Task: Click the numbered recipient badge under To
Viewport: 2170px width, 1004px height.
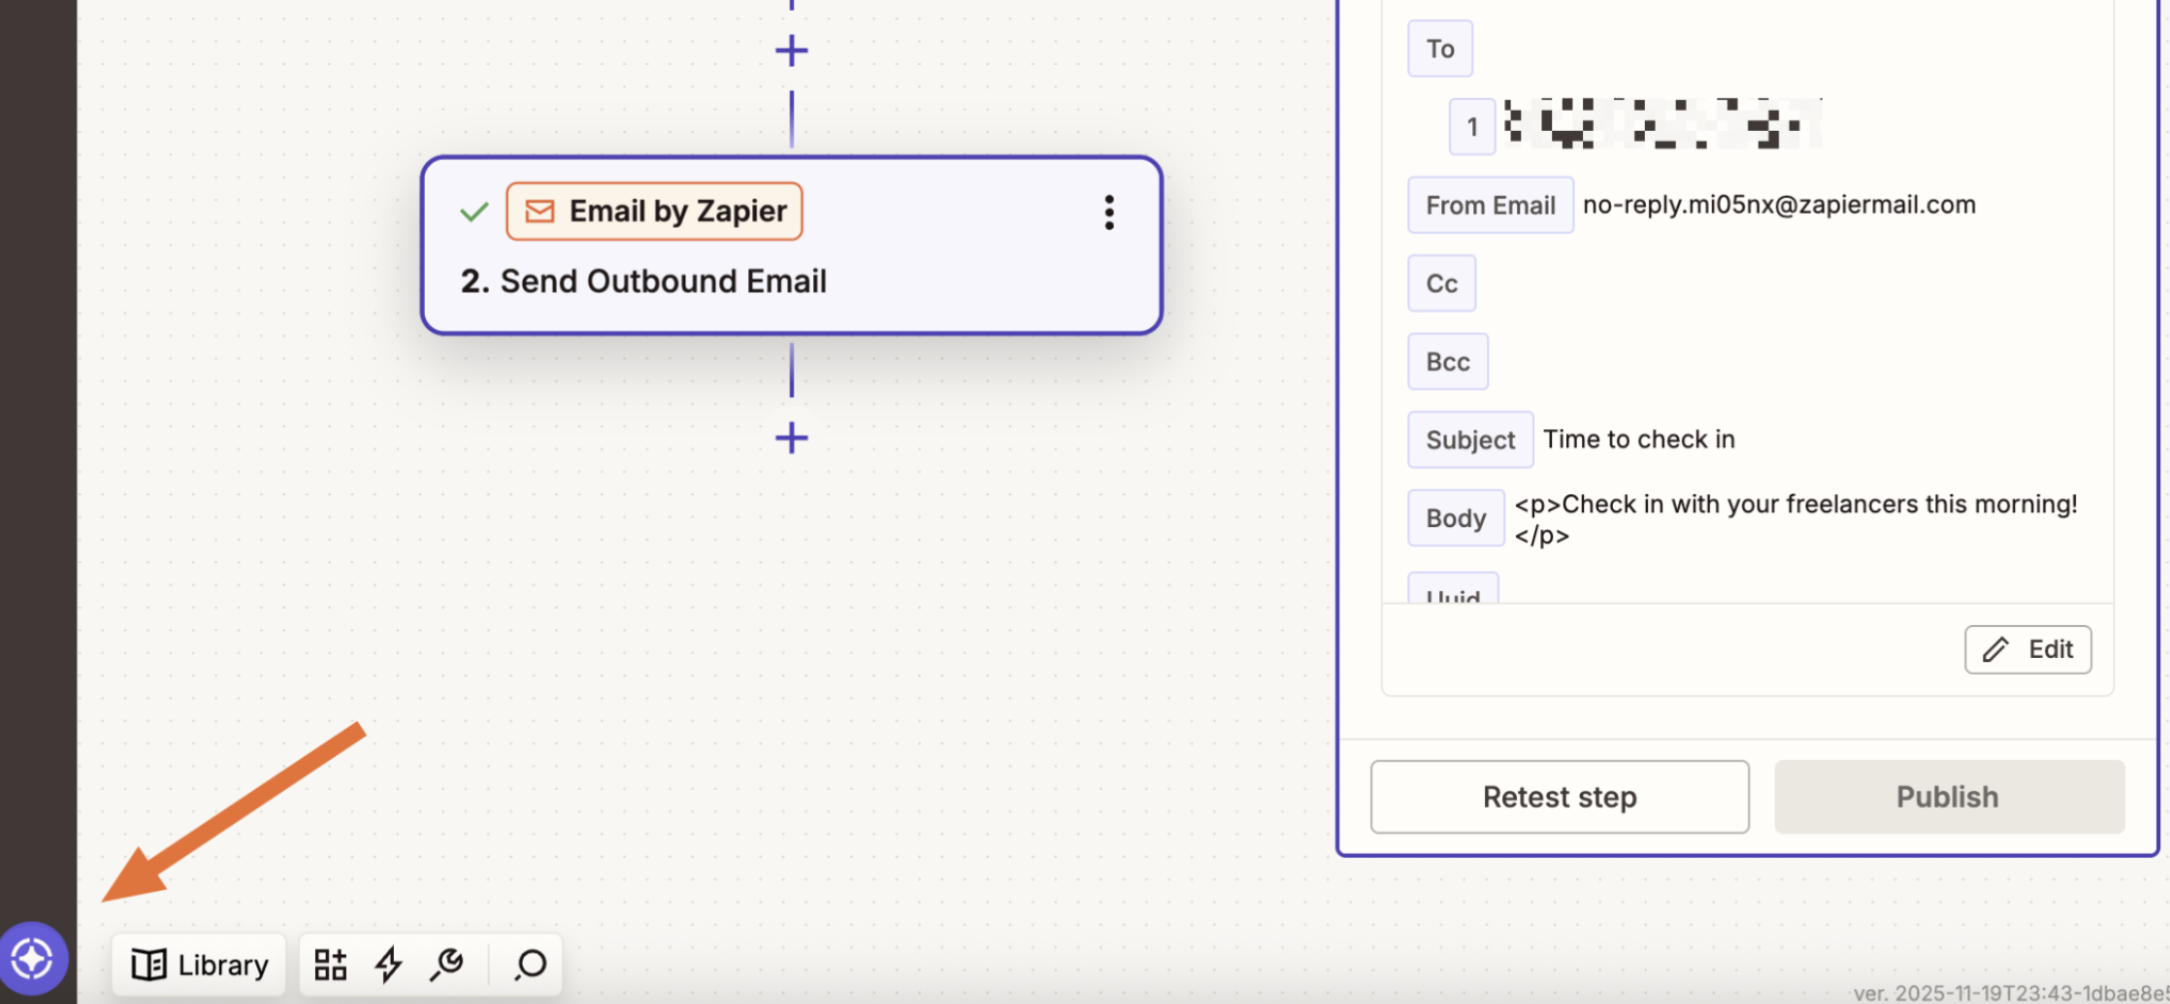Action: point(1470,126)
